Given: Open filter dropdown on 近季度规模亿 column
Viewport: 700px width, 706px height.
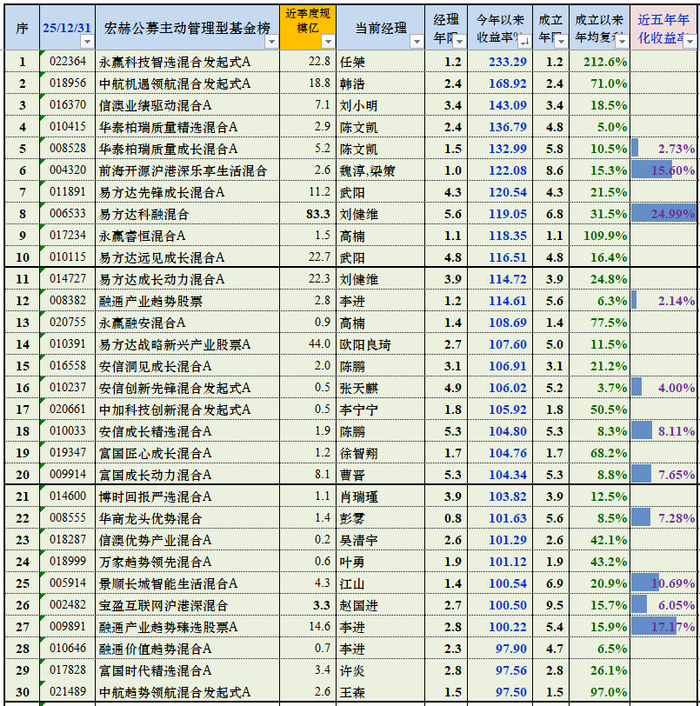Looking at the screenshot, I should pyautogui.click(x=328, y=42).
